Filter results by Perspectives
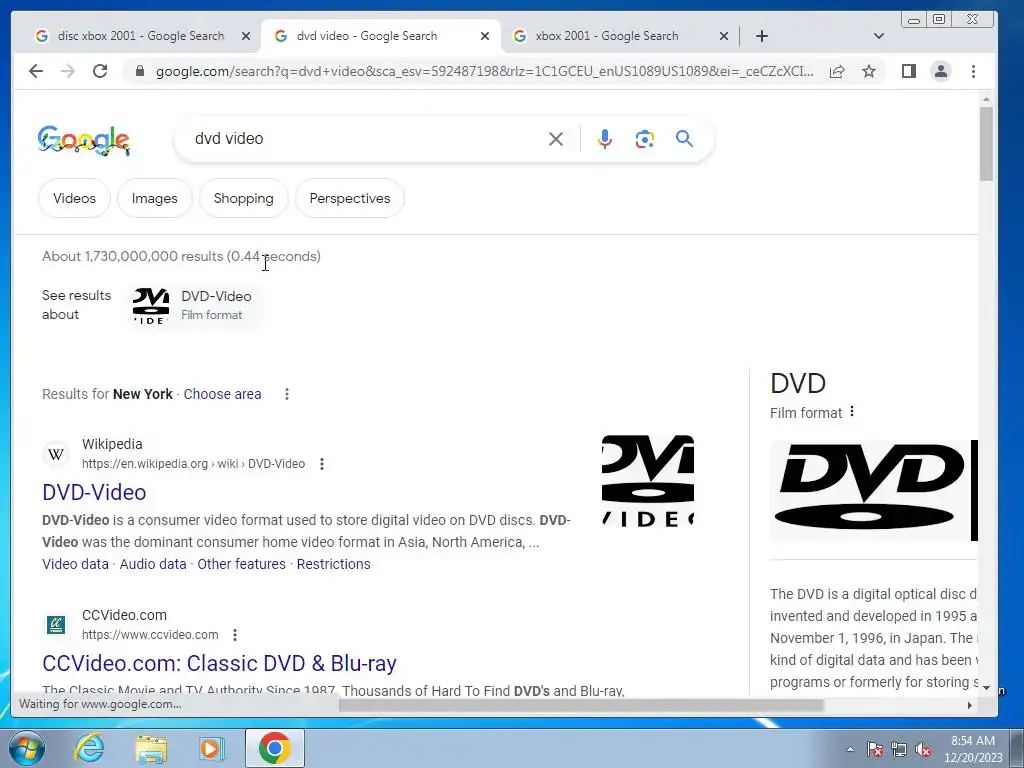 [350, 198]
